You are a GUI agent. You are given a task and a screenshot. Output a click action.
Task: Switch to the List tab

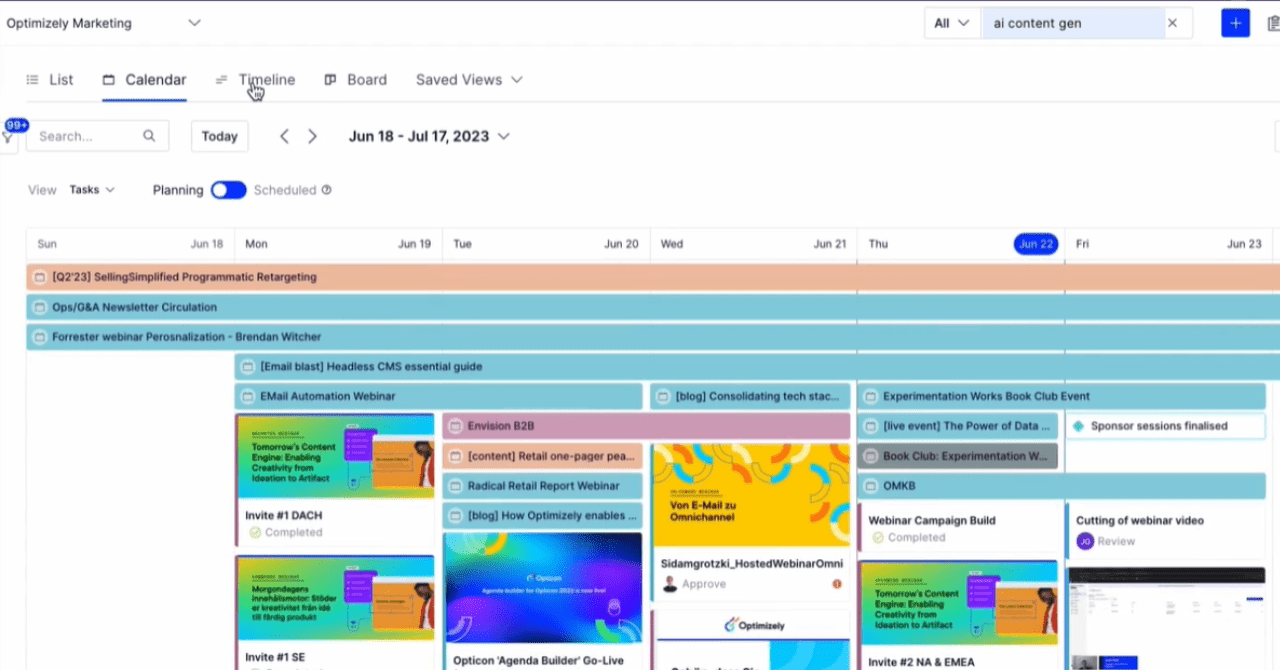(x=50, y=80)
